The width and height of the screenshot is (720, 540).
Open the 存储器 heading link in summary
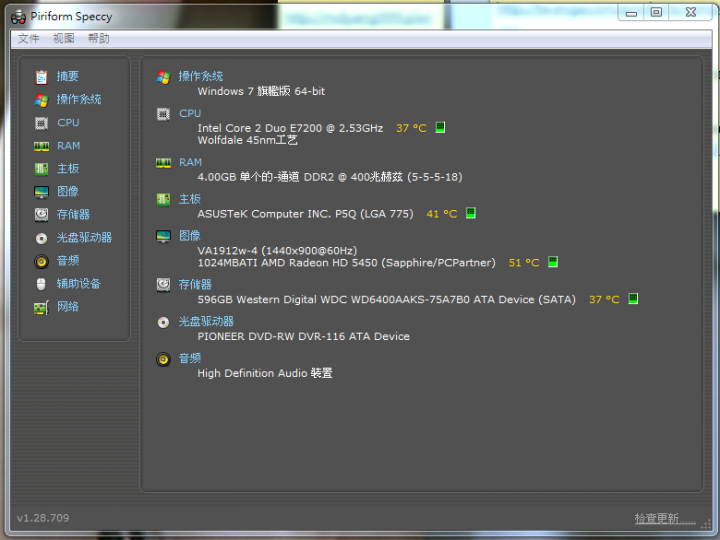click(195, 285)
